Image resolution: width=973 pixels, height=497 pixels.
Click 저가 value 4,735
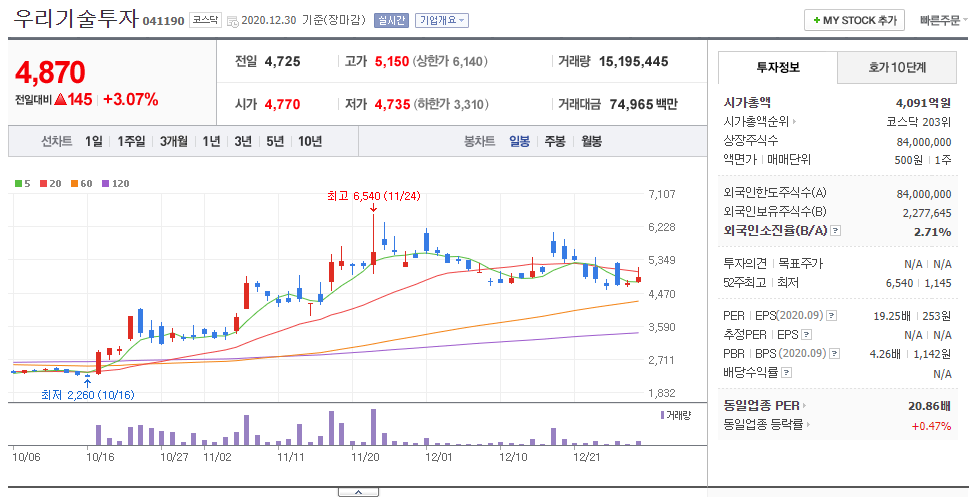point(392,104)
